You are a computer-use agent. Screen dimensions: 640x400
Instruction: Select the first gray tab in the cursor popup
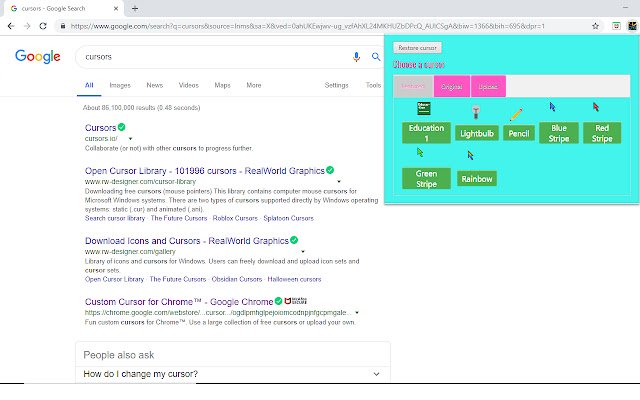tap(413, 86)
